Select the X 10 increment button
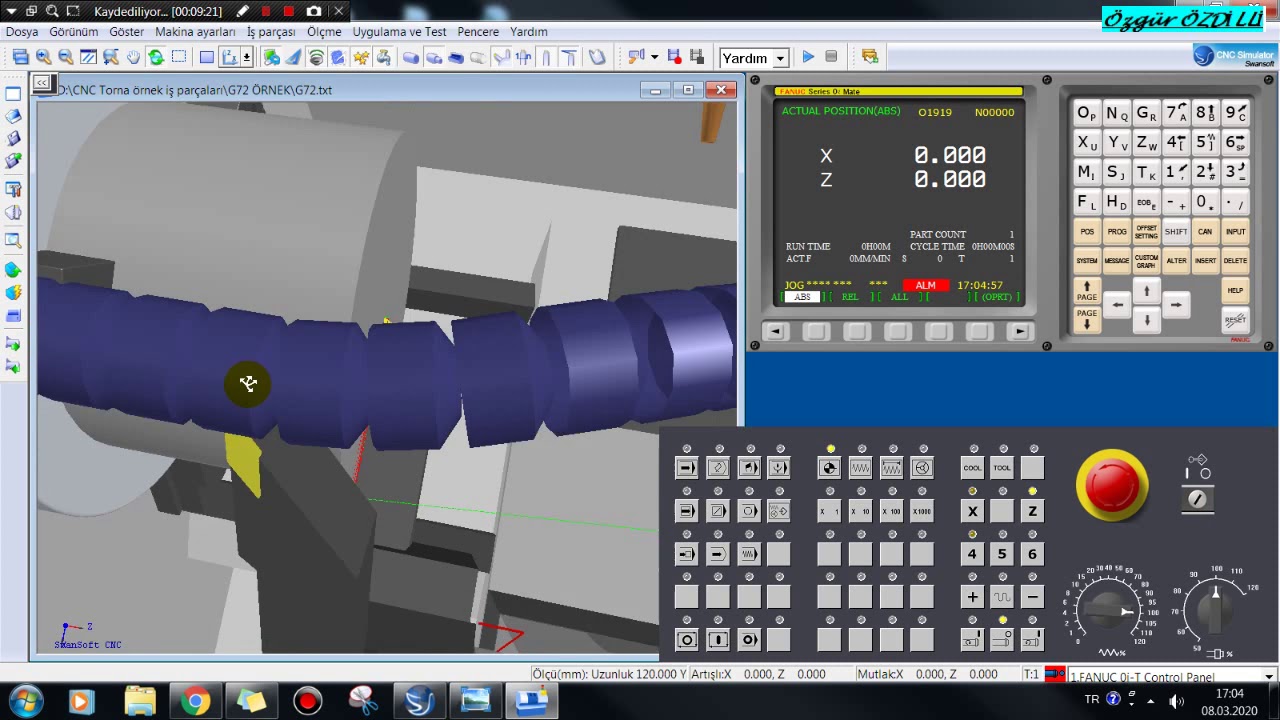This screenshot has height=720, width=1280. pos(860,511)
